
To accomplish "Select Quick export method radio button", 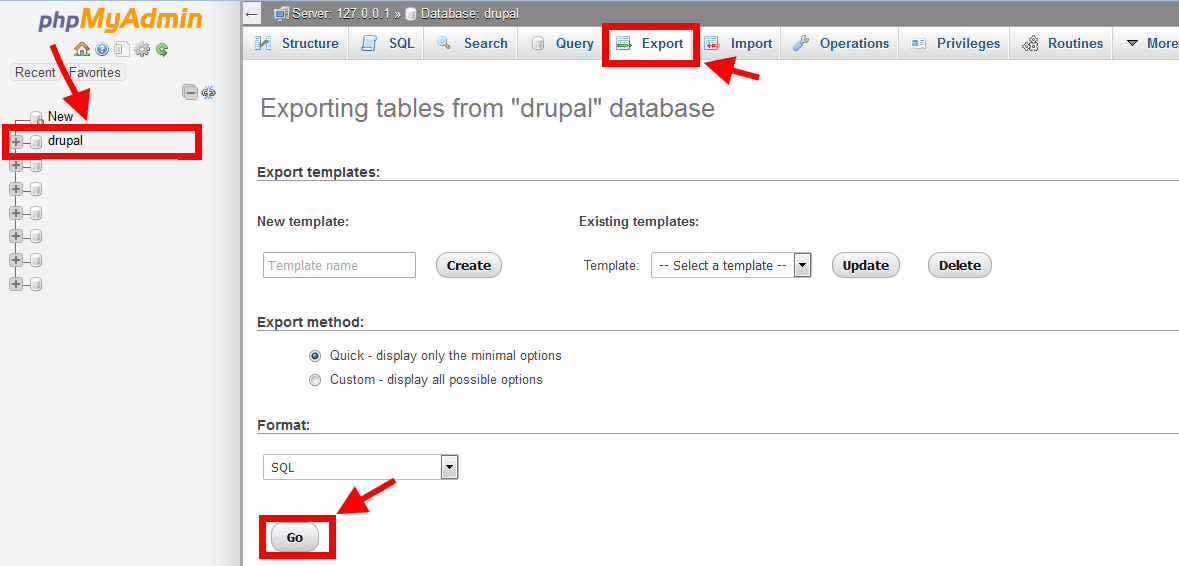I will coord(315,356).
